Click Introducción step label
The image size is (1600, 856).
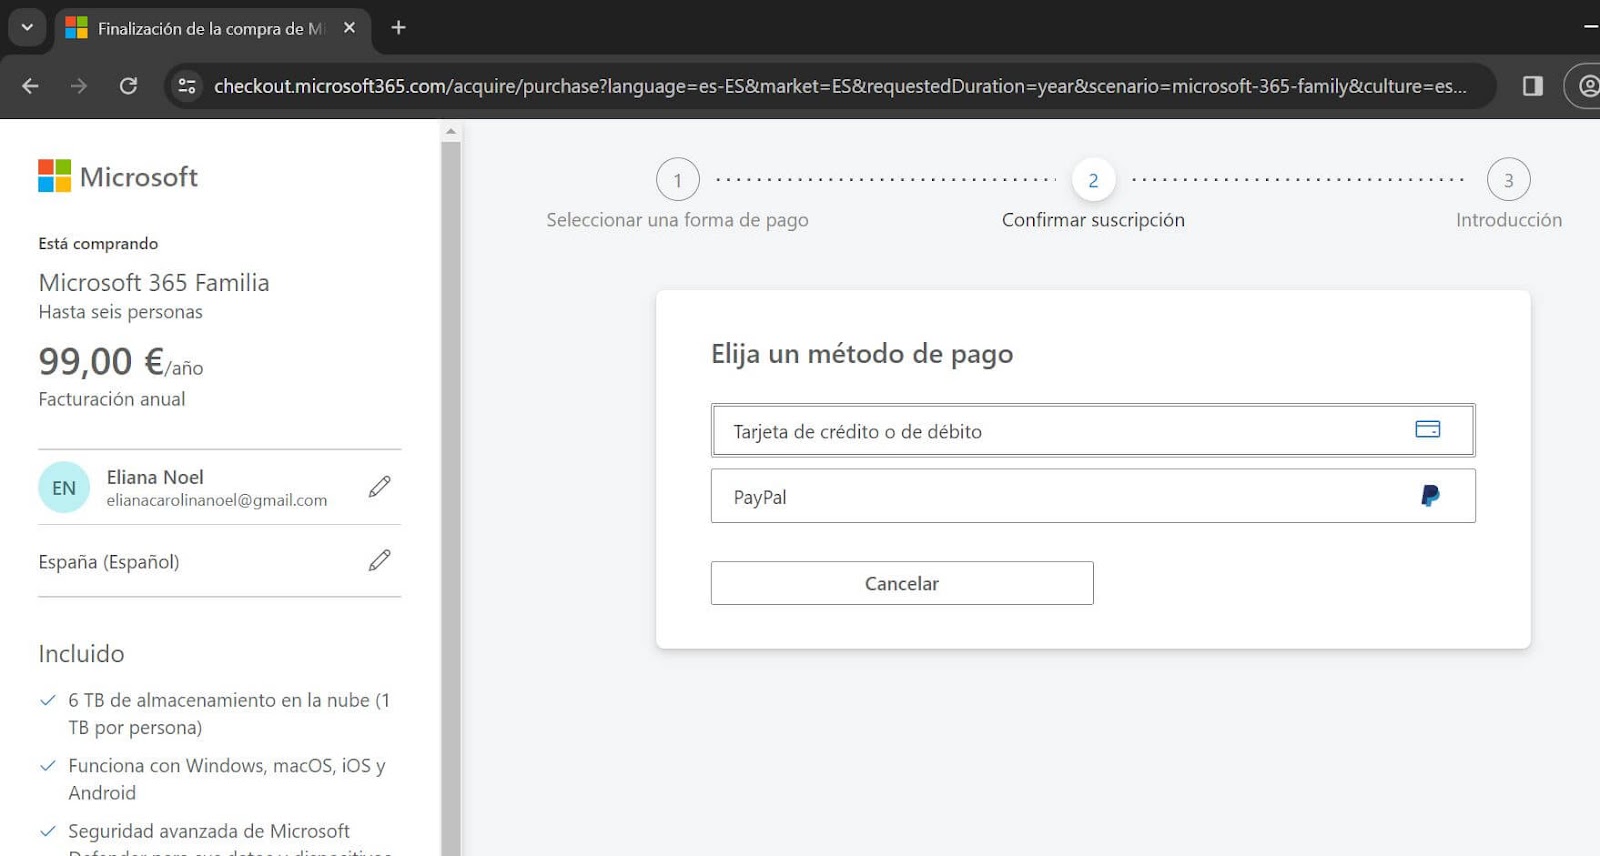[1509, 220]
